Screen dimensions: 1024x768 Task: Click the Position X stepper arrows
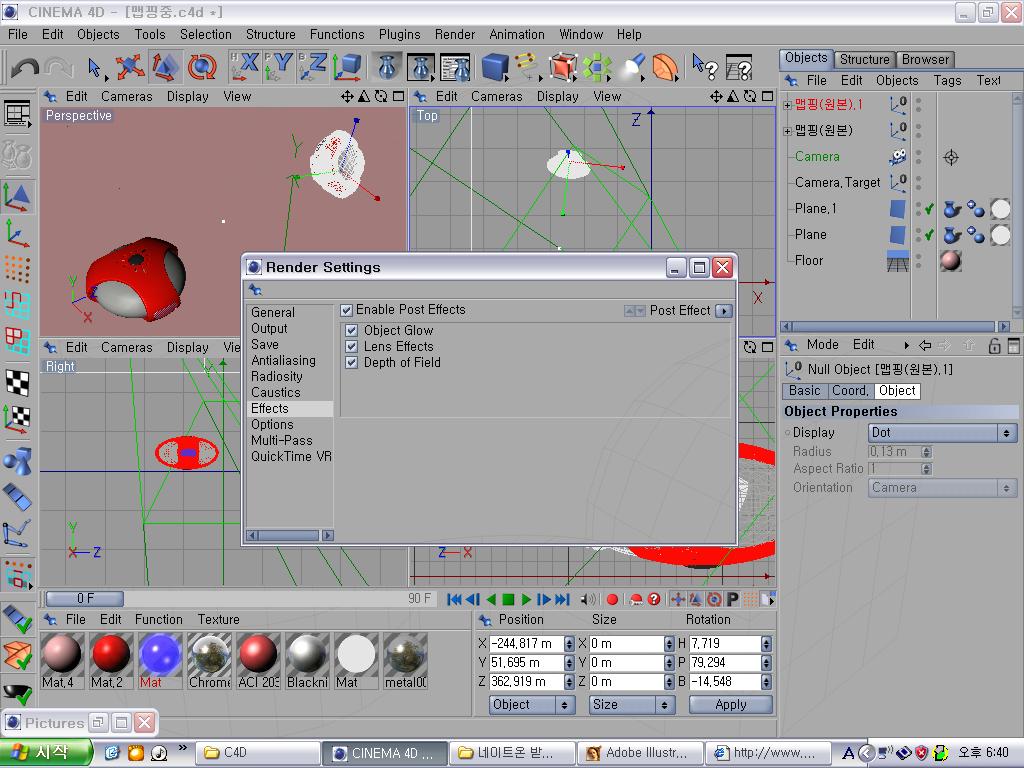pyautogui.click(x=569, y=644)
